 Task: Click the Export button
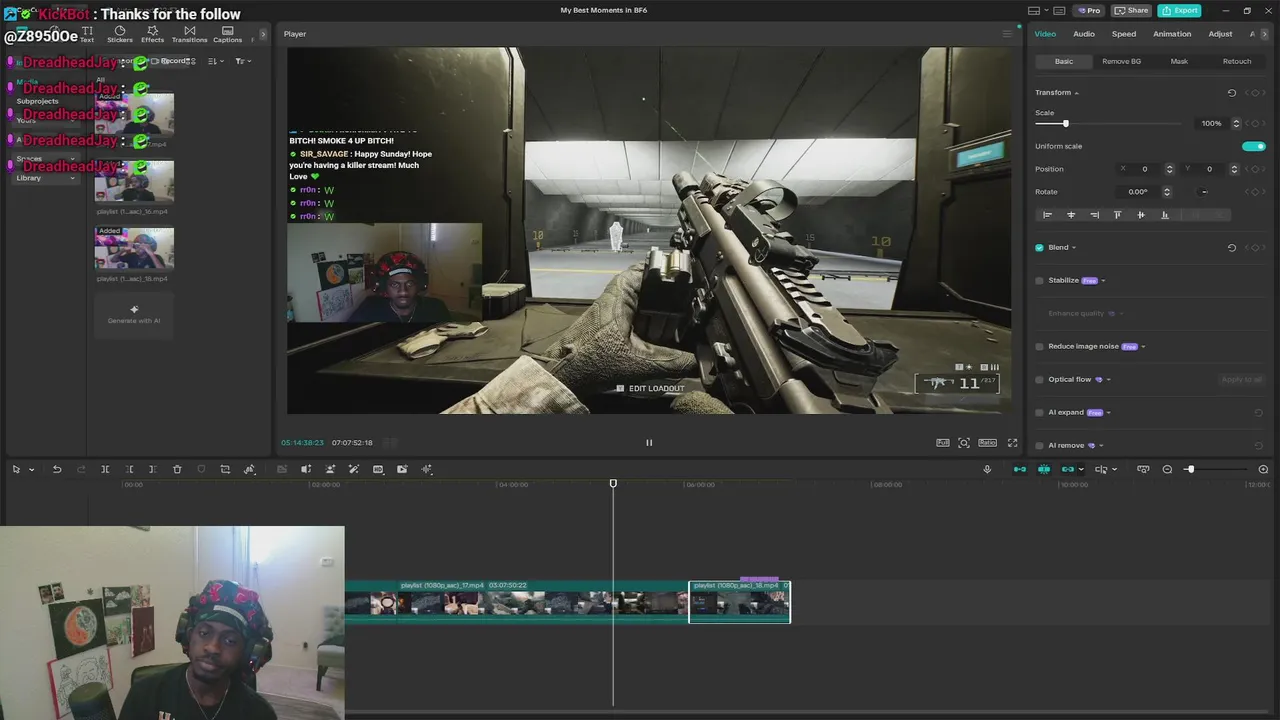pos(1179,10)
